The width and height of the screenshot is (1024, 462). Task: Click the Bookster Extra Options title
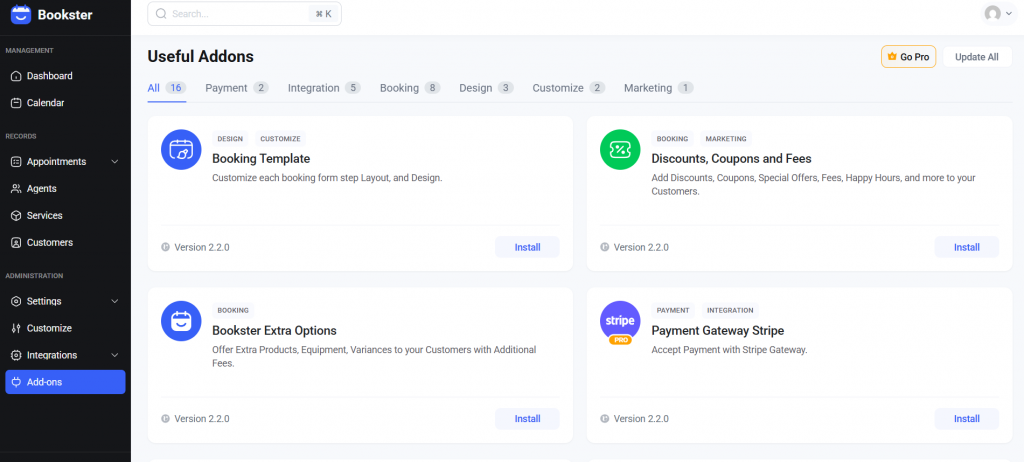[274, 331]
